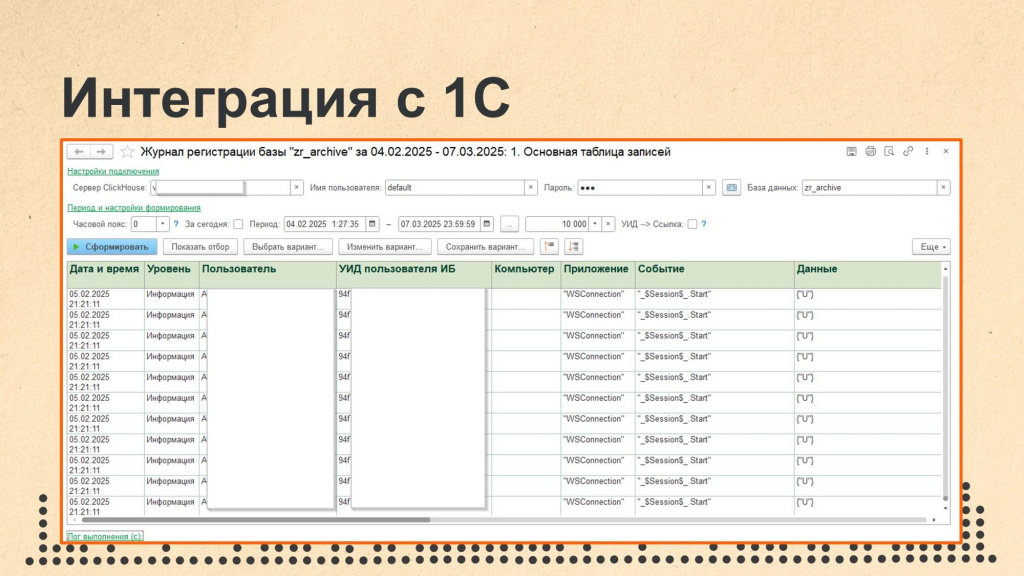Open the 10 000 record limit dropdown
Image resolution: width=1024 pixels, height=576 pixels.
[x=595, y=224]
